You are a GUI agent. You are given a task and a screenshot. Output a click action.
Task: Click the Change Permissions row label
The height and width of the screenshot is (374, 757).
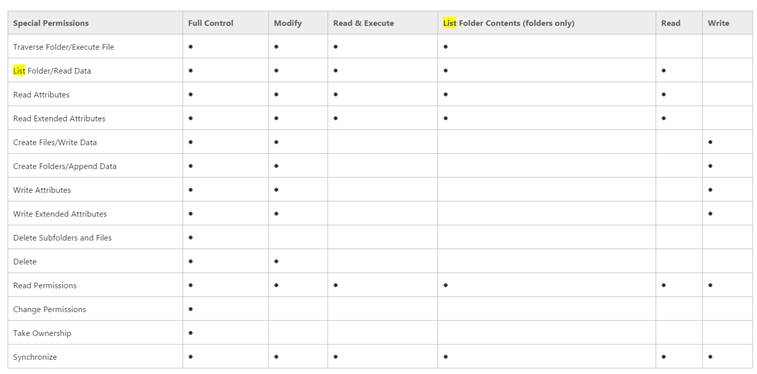pyautogui.click(x=50, y=309)
